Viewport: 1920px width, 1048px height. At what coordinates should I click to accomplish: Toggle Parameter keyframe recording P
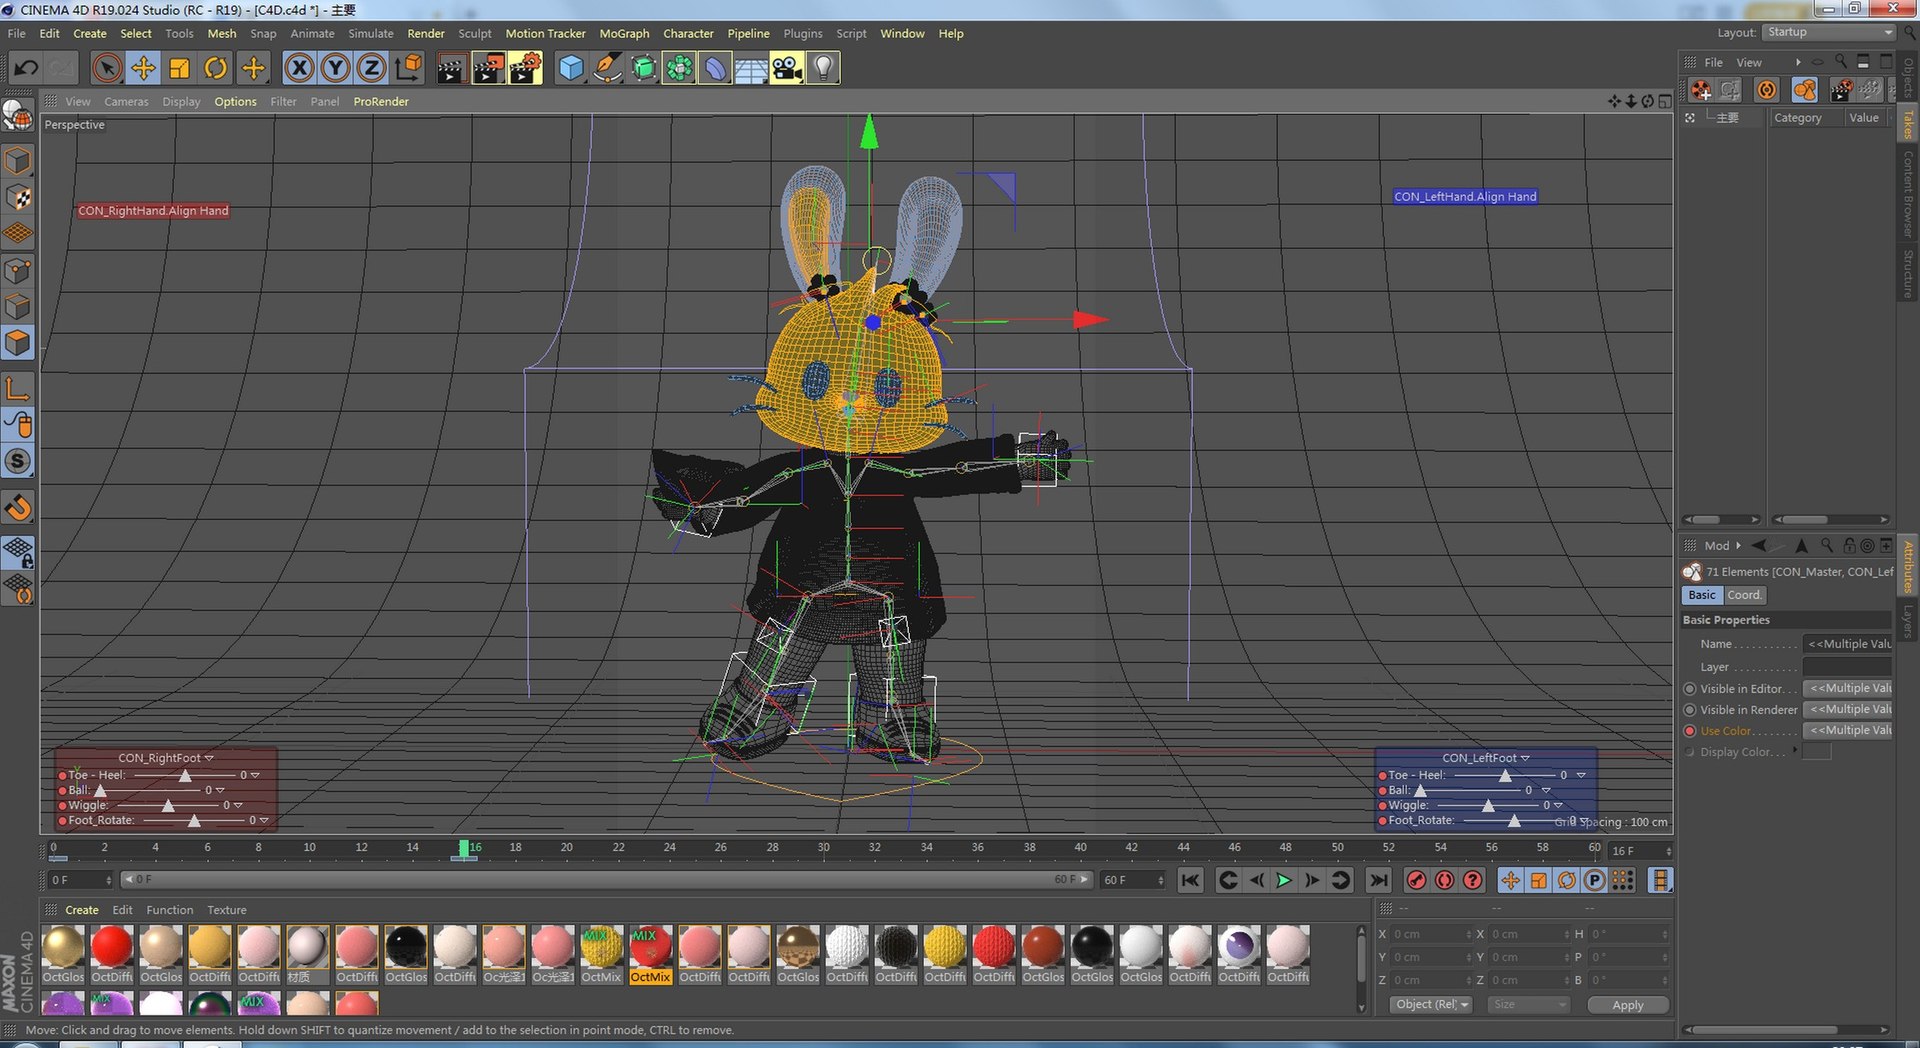(1595, 880)
